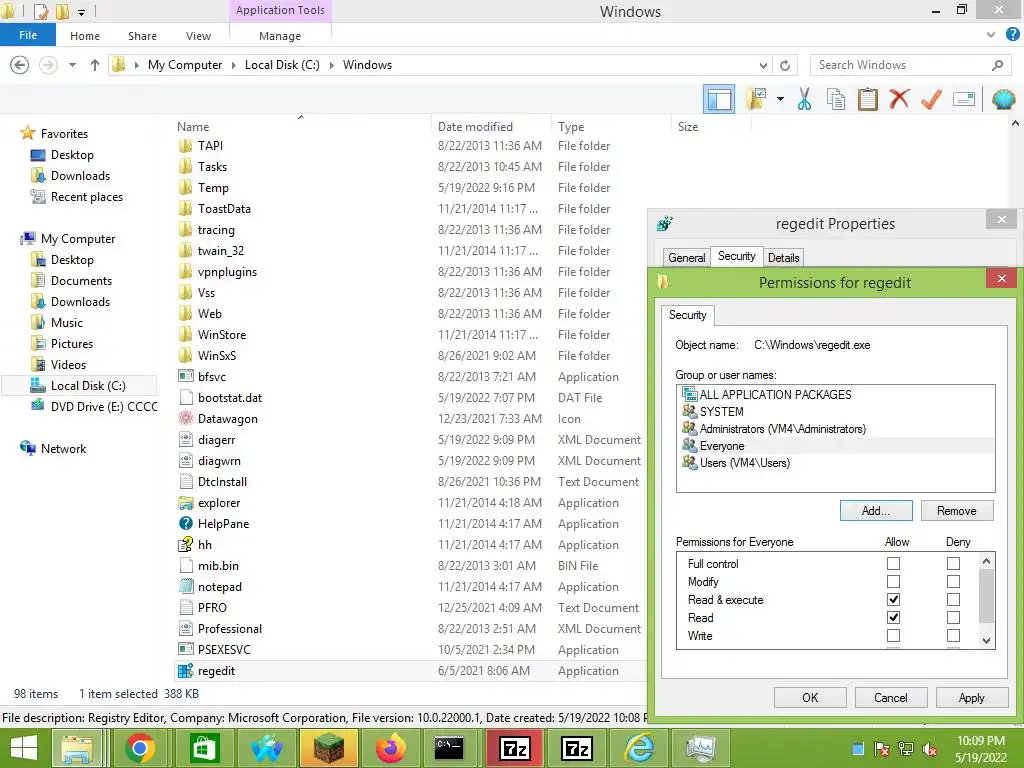The image size is (1024, 768).
Task: Expand the chevron after Local Disk (C:) breadcrumb
Action: coord(331,65)
